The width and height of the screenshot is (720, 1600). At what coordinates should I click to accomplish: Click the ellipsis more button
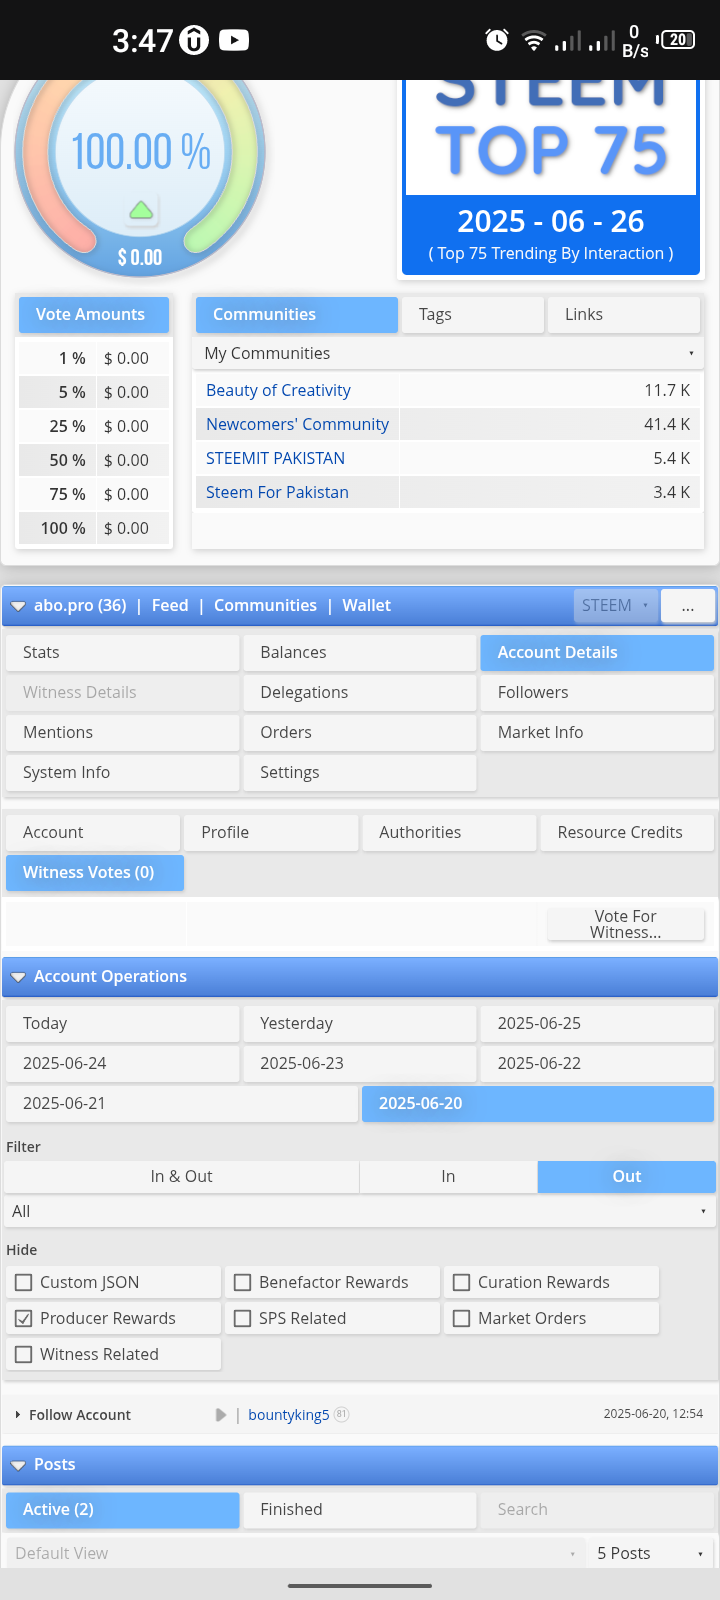[x=688, y=606]
